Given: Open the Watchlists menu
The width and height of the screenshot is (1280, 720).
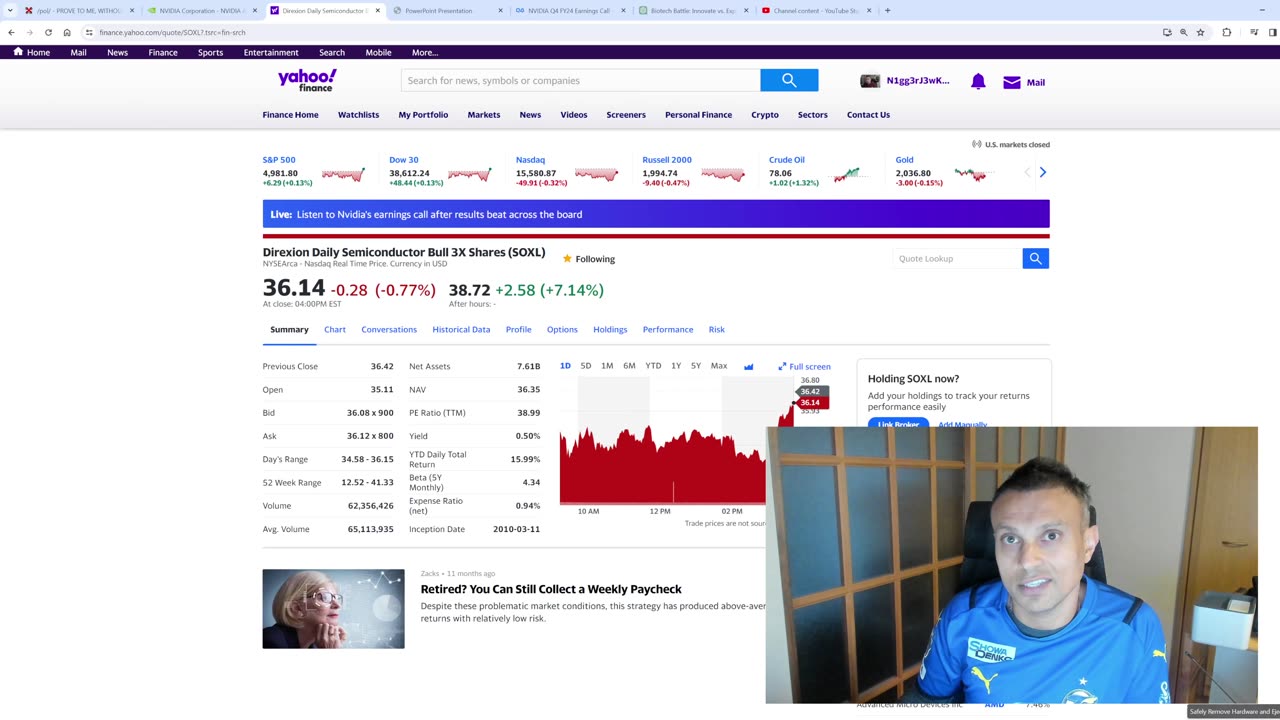Looking at the screenshot, I should coord(358,114).
